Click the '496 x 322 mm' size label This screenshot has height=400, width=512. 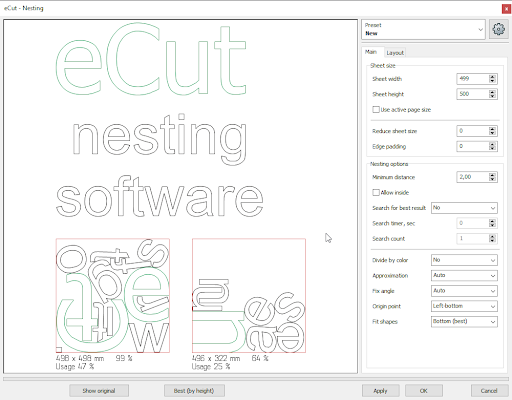216,358
